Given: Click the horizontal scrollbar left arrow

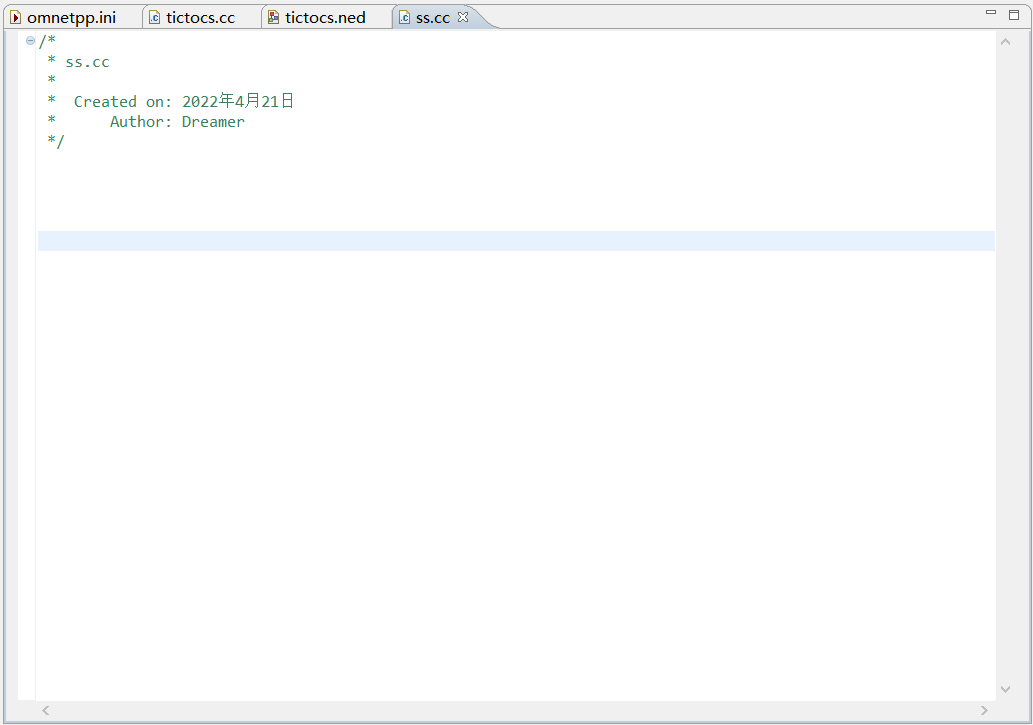Looking at the screenshot, I should click(x=45, y=710).
